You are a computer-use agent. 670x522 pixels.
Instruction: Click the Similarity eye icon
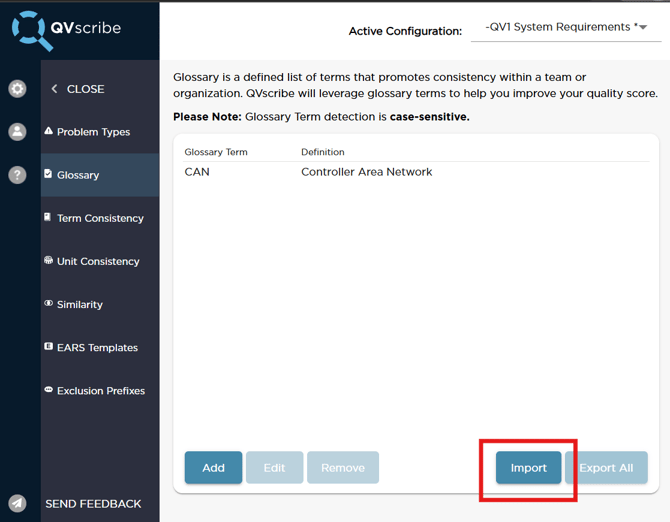pyautogui.click(x=48, y=304)
